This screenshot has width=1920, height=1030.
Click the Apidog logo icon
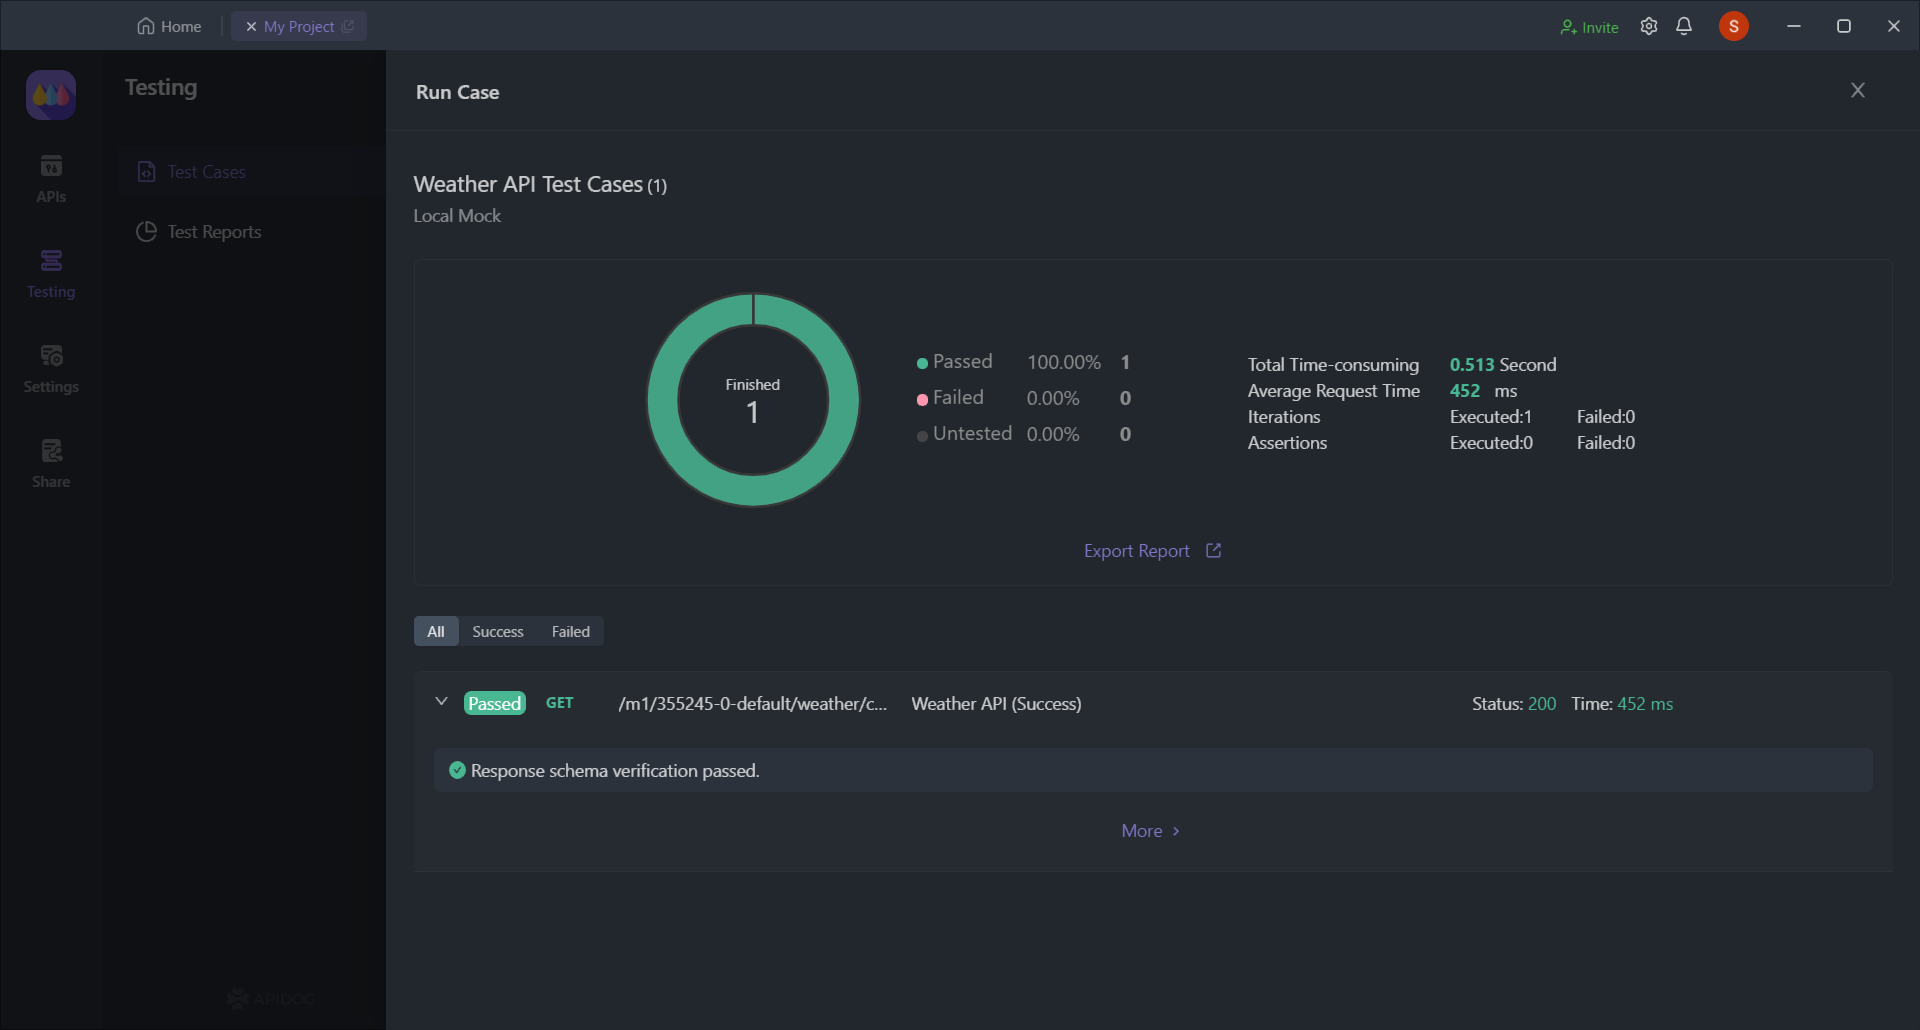[x=51, y=95]
